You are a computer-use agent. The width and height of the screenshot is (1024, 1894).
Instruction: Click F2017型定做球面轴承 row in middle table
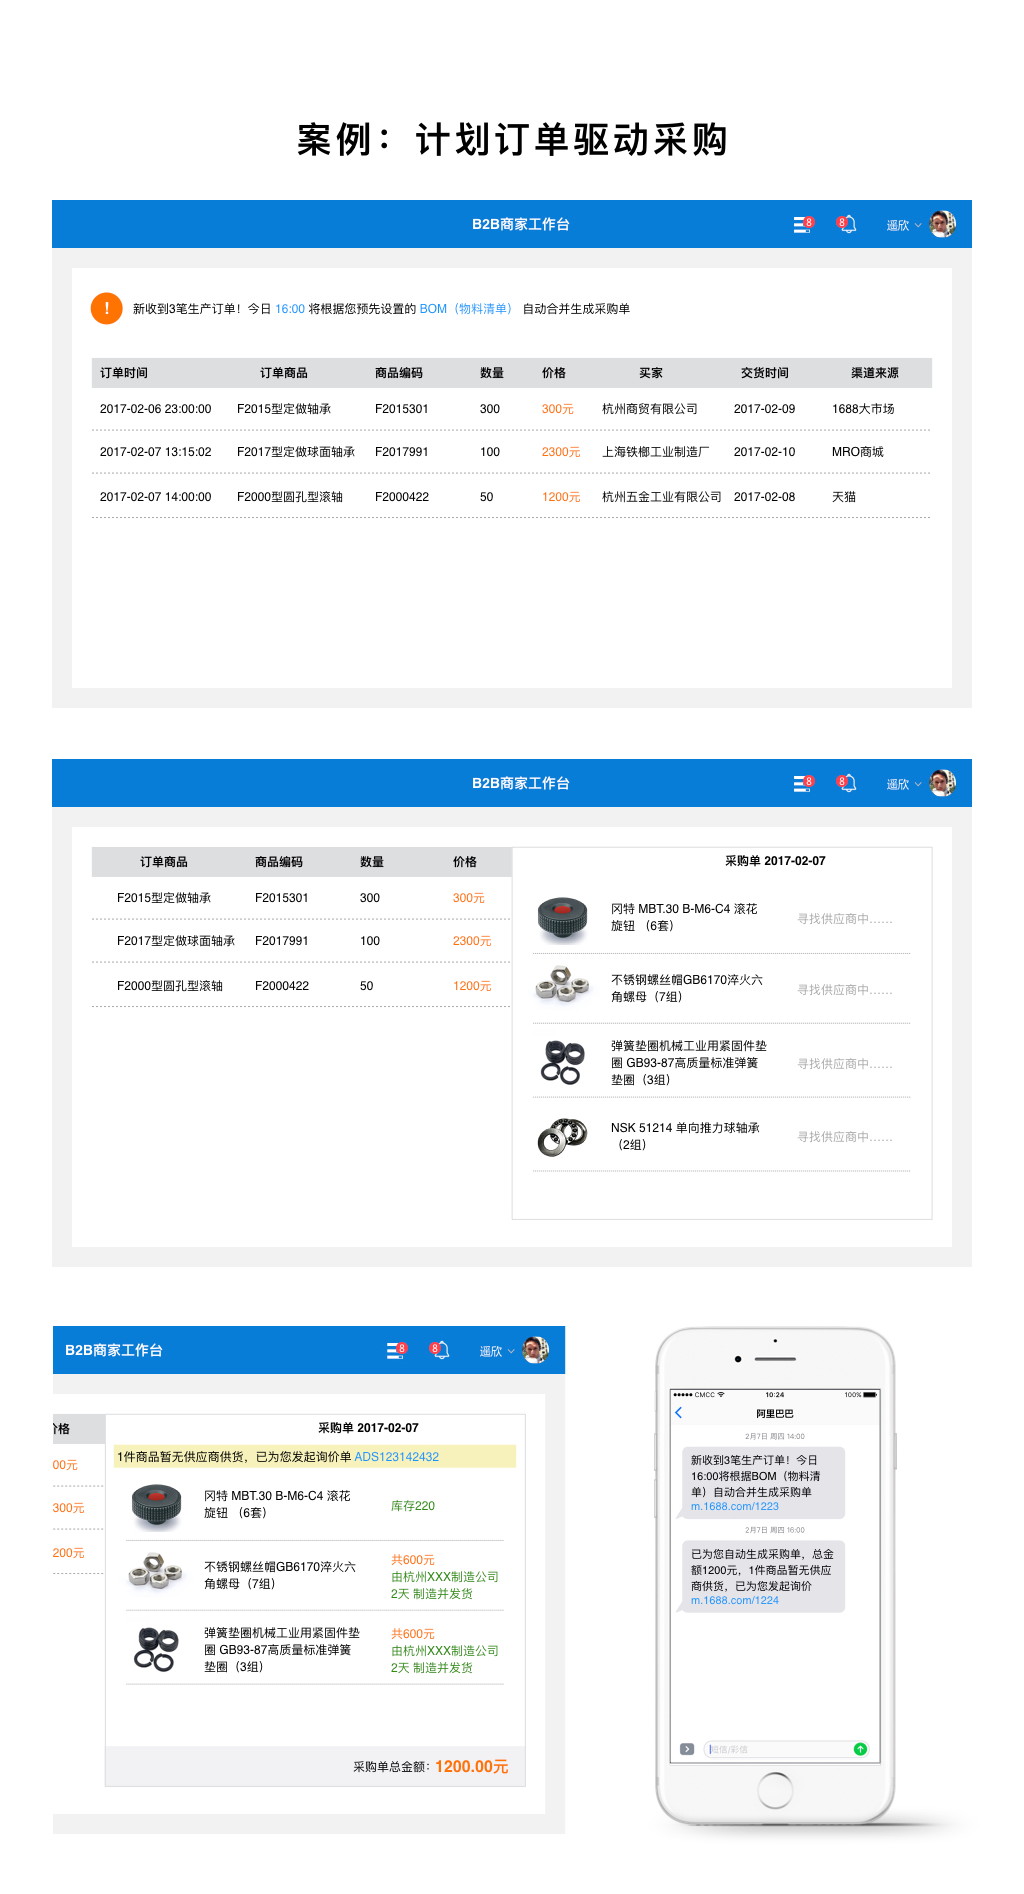(x=301, y=941)
